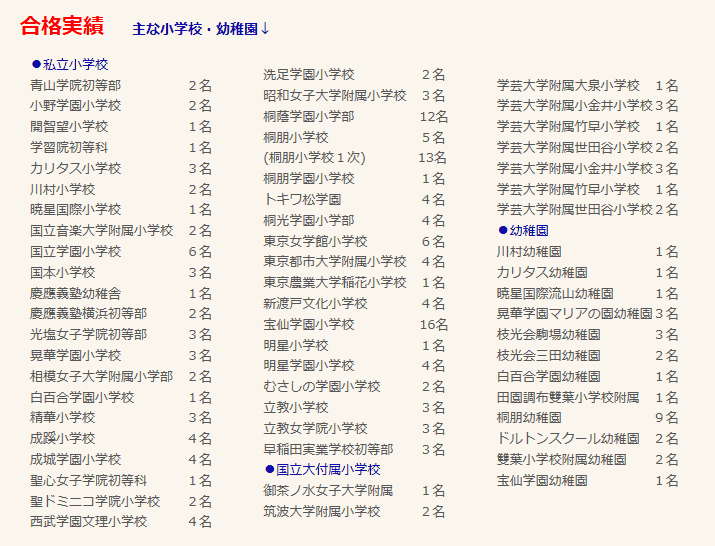
Task: Open the 主な小学校・幼稚園↓ link
Action: [x=201, y=29]
